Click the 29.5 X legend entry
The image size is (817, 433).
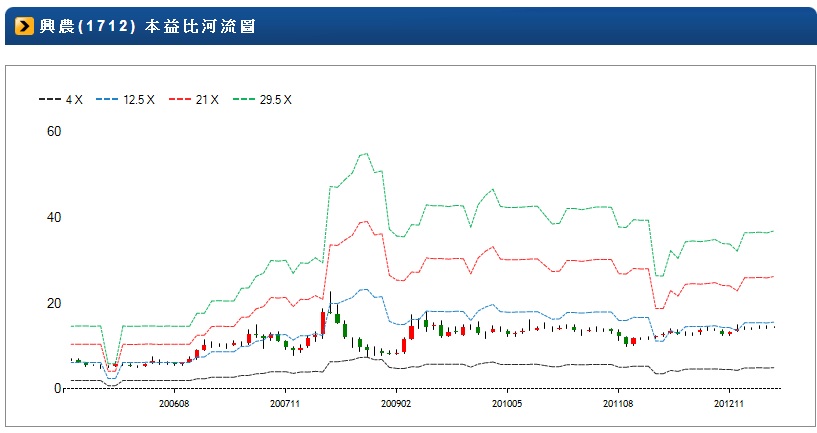(262, 100)
